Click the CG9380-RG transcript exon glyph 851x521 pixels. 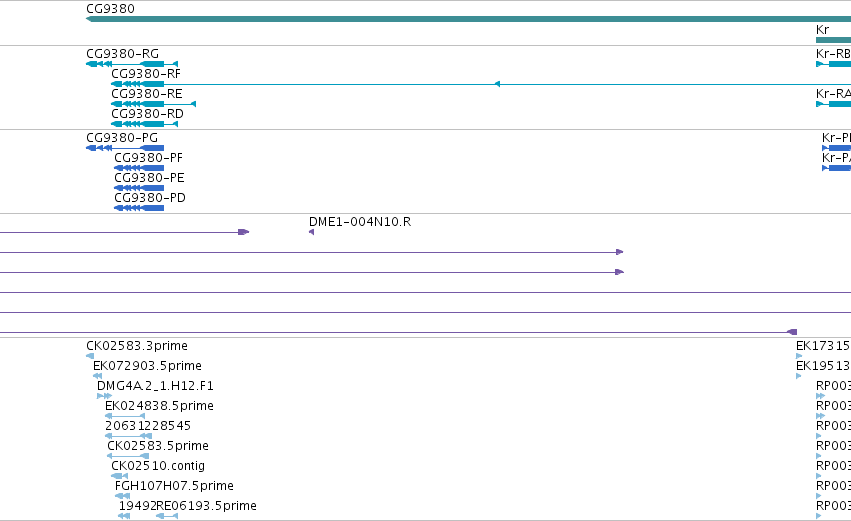click(x=132, y=64)
